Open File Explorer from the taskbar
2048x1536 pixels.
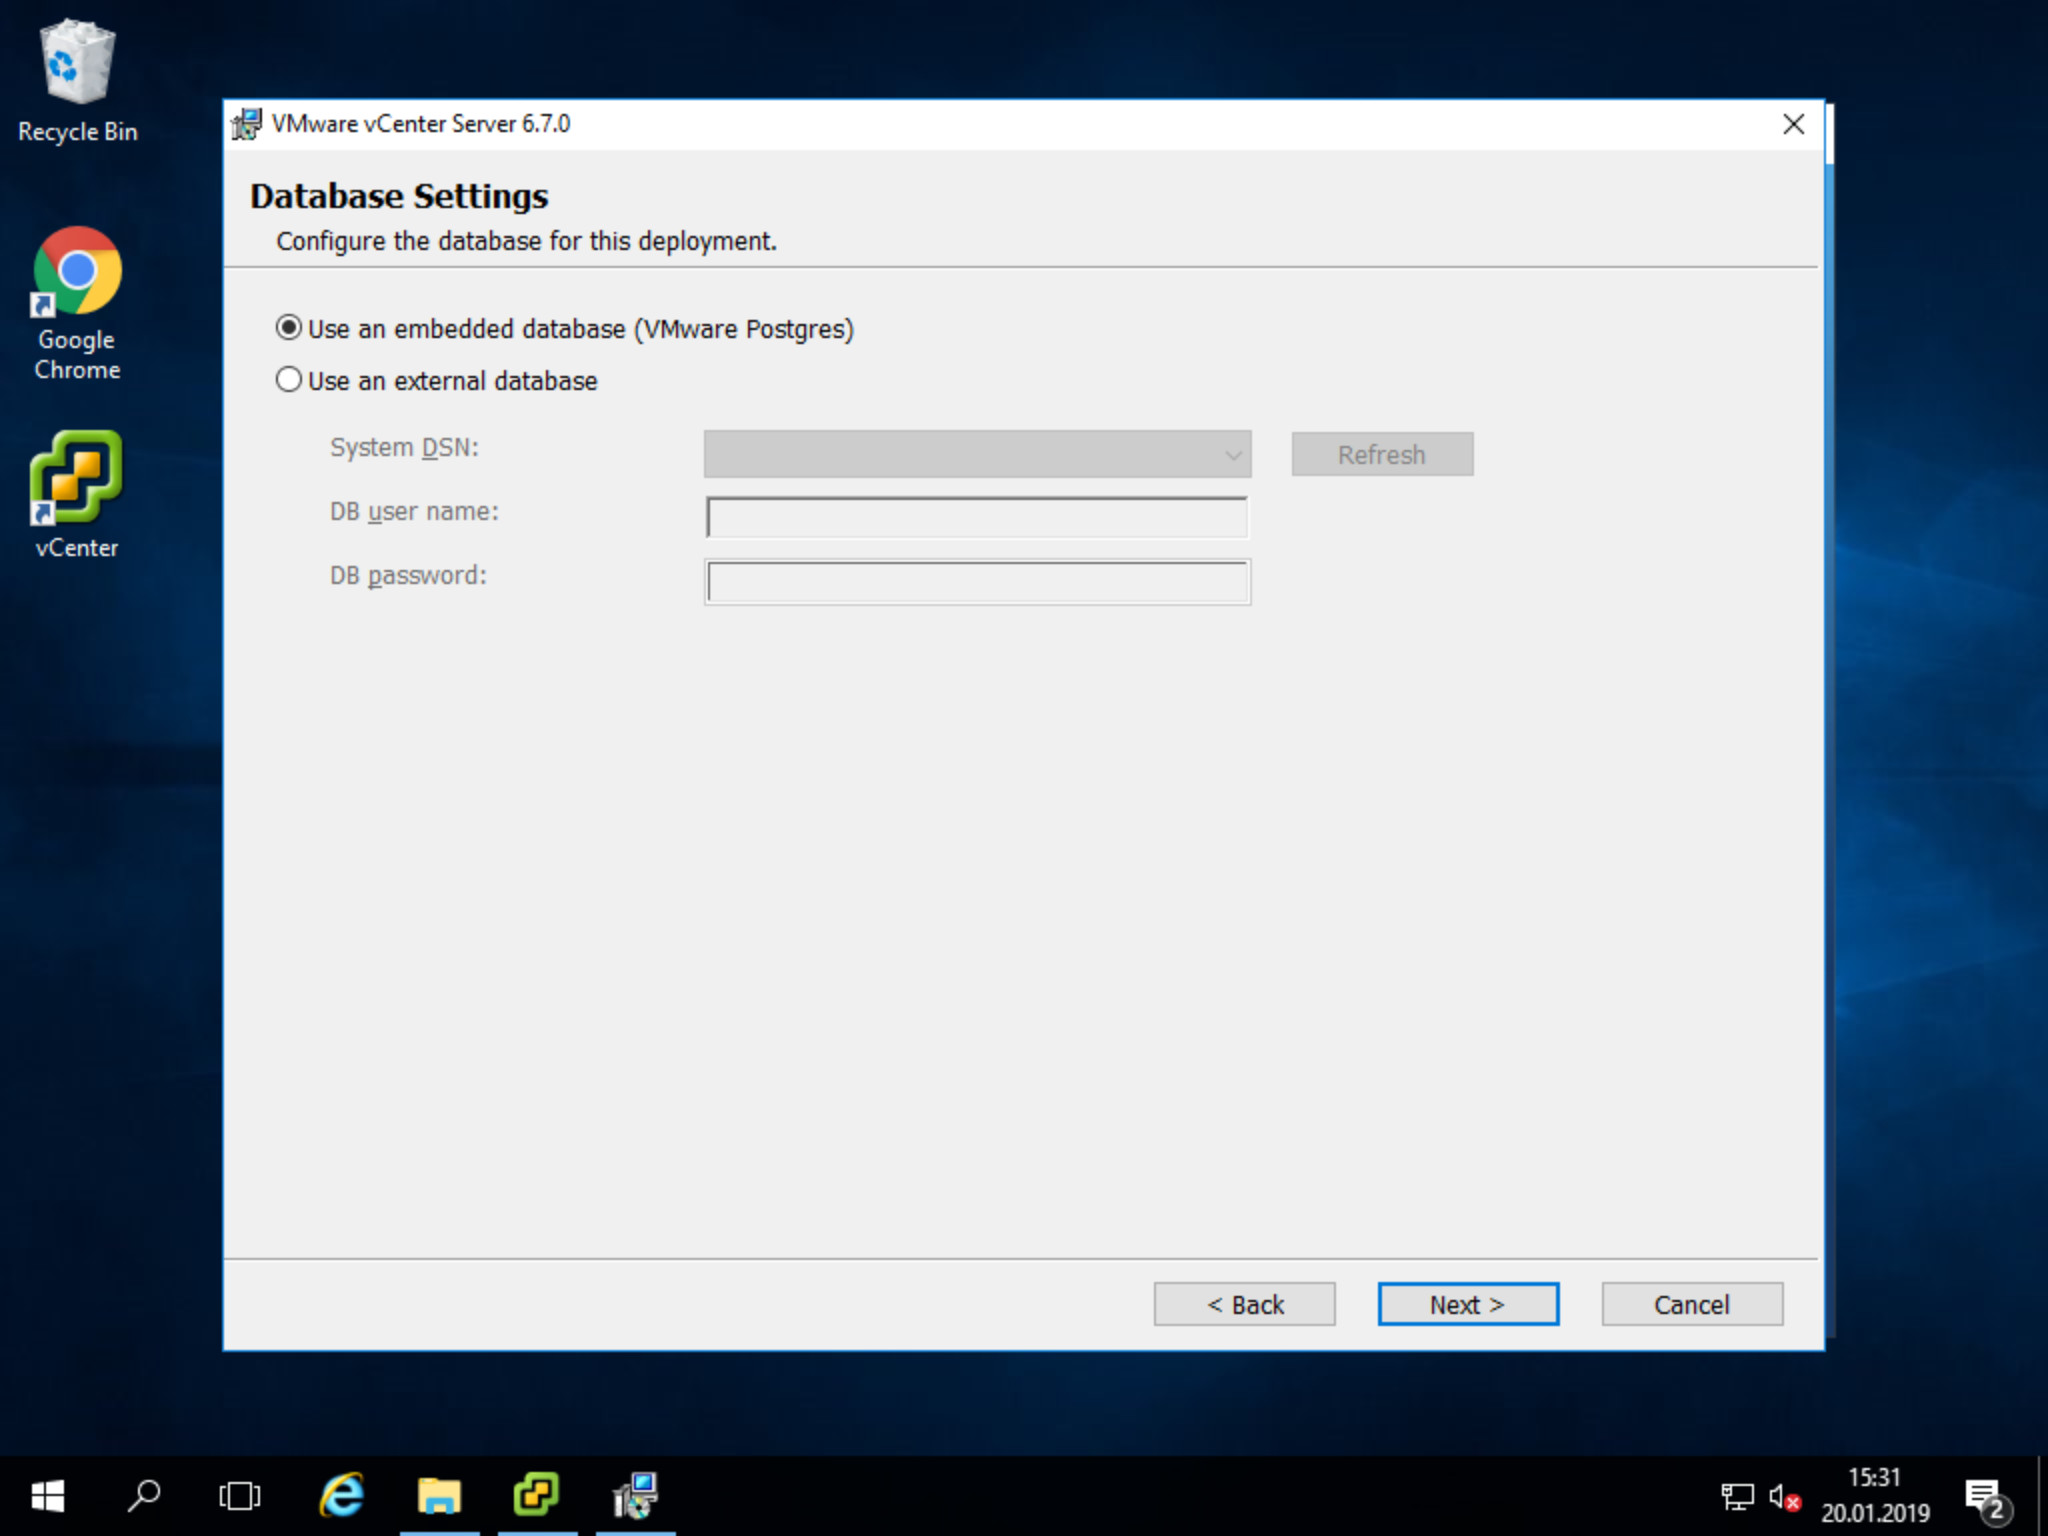tap(439, 1496)
